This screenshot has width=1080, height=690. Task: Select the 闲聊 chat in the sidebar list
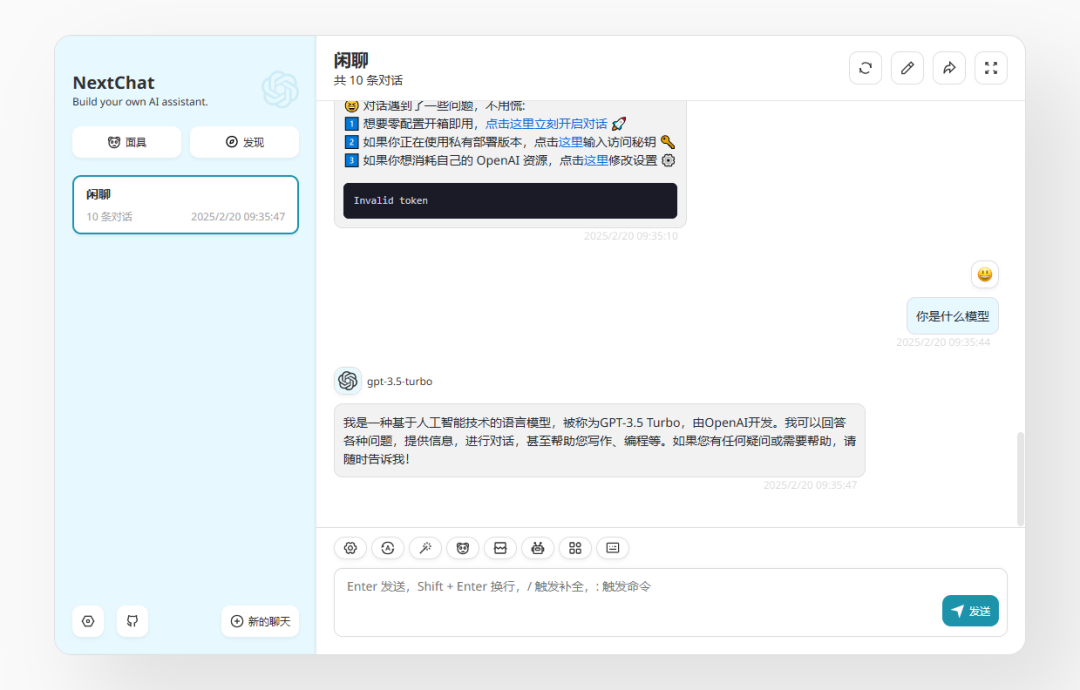point(185,205)
